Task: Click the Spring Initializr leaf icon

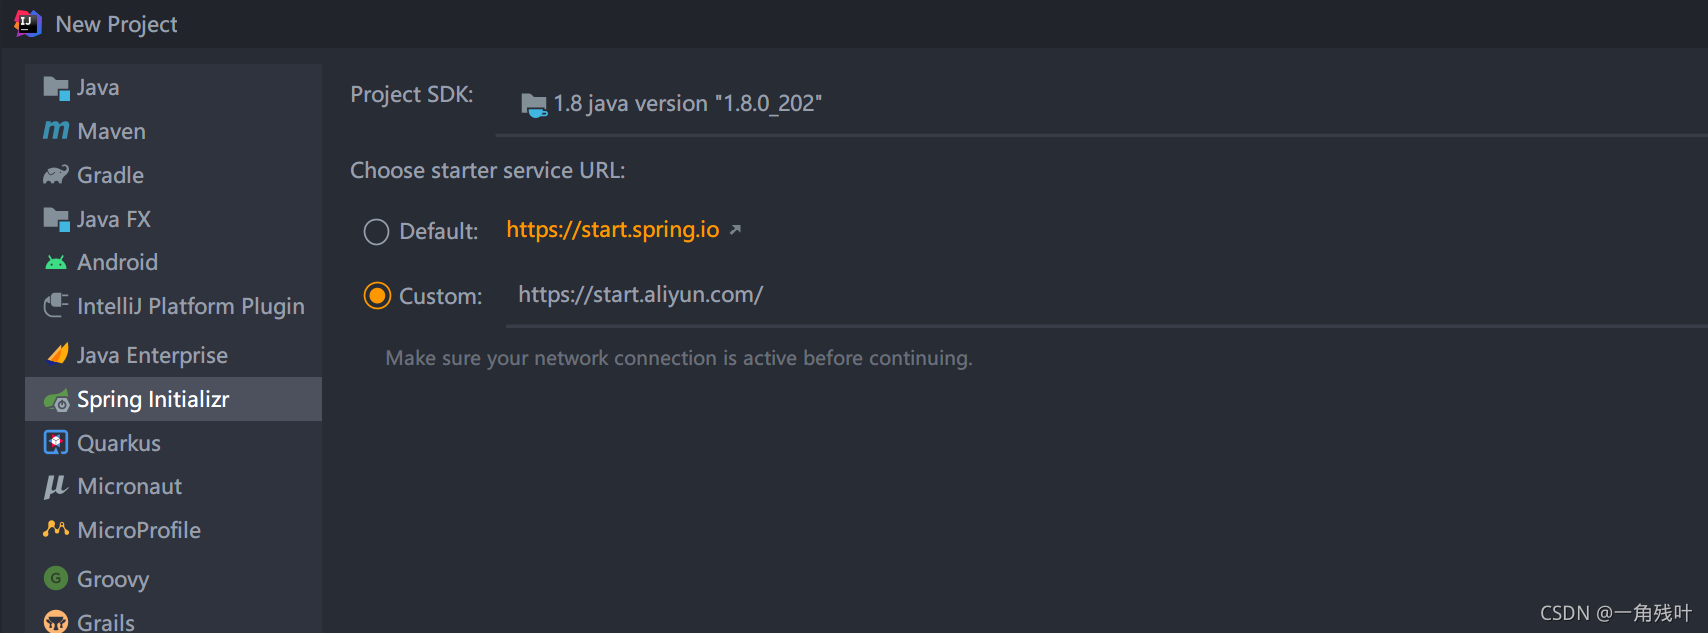Action: [x=56, y=400]
